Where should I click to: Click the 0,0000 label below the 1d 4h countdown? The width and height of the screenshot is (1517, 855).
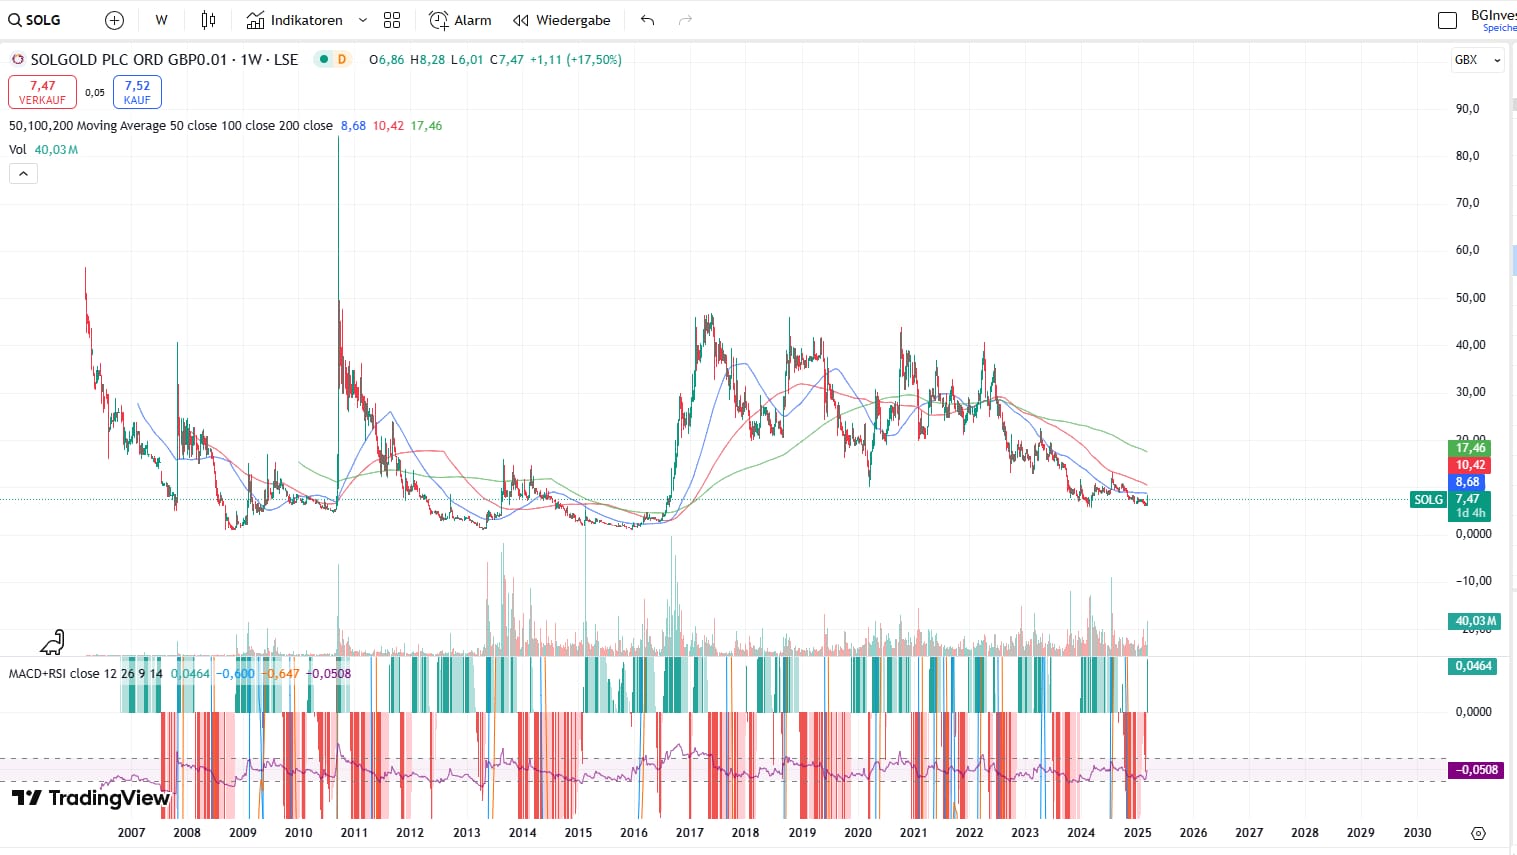click(1473, 534)
